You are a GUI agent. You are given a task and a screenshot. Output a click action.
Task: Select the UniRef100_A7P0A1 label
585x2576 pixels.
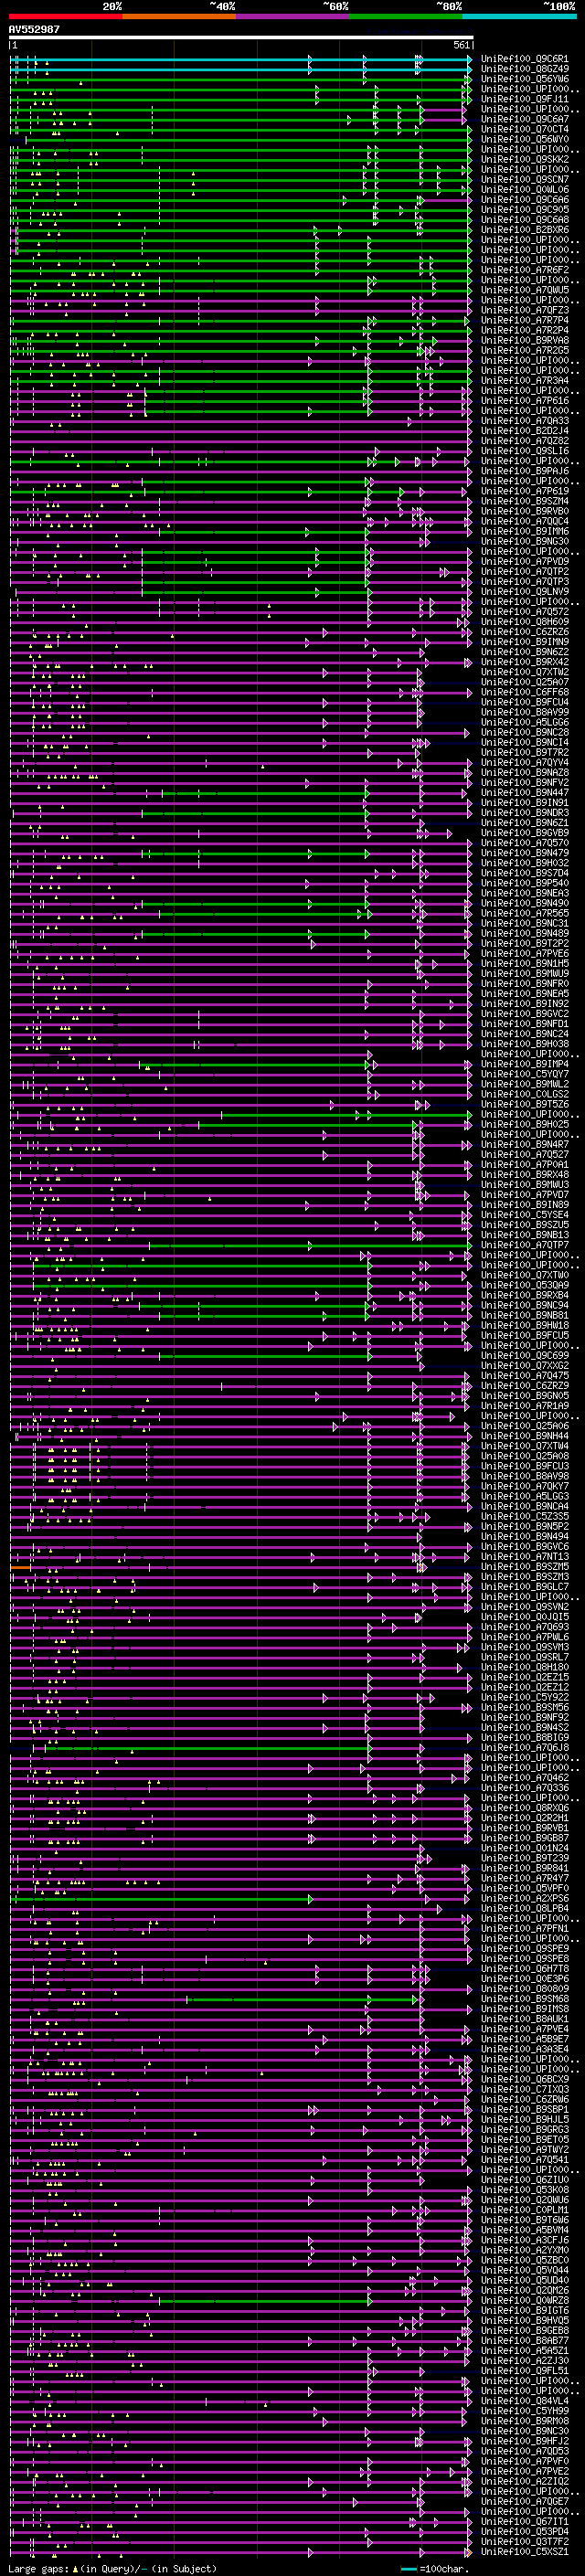coord(525,1164)
